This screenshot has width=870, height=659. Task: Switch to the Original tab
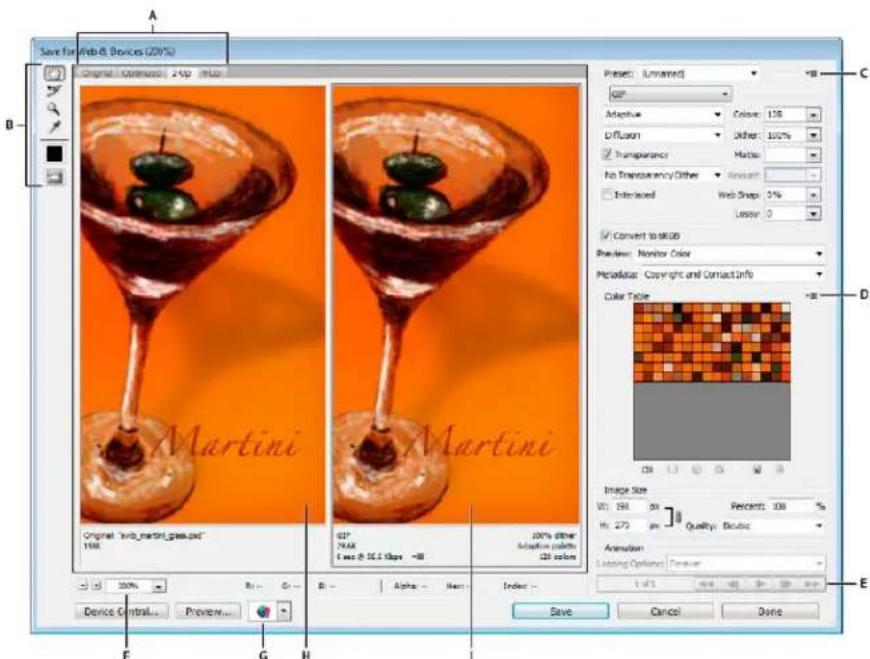[x=97, y=73]
